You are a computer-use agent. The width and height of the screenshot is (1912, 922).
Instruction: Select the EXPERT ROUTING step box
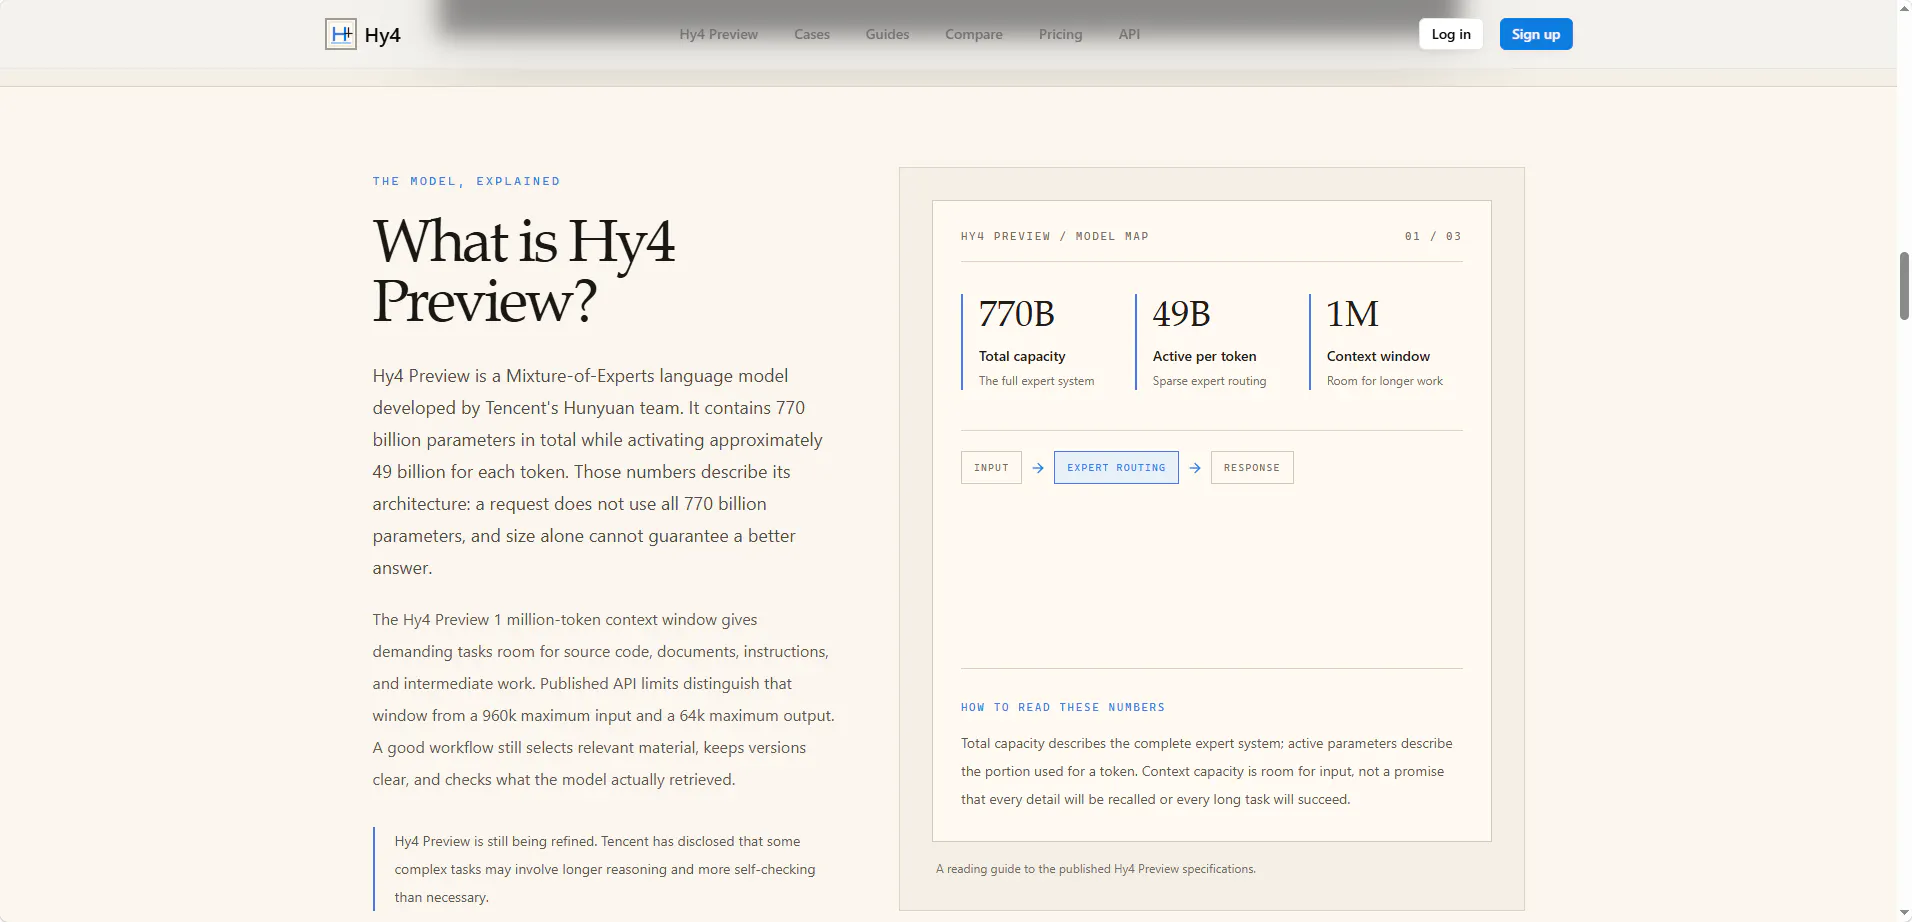click(x=1116, y=468)
